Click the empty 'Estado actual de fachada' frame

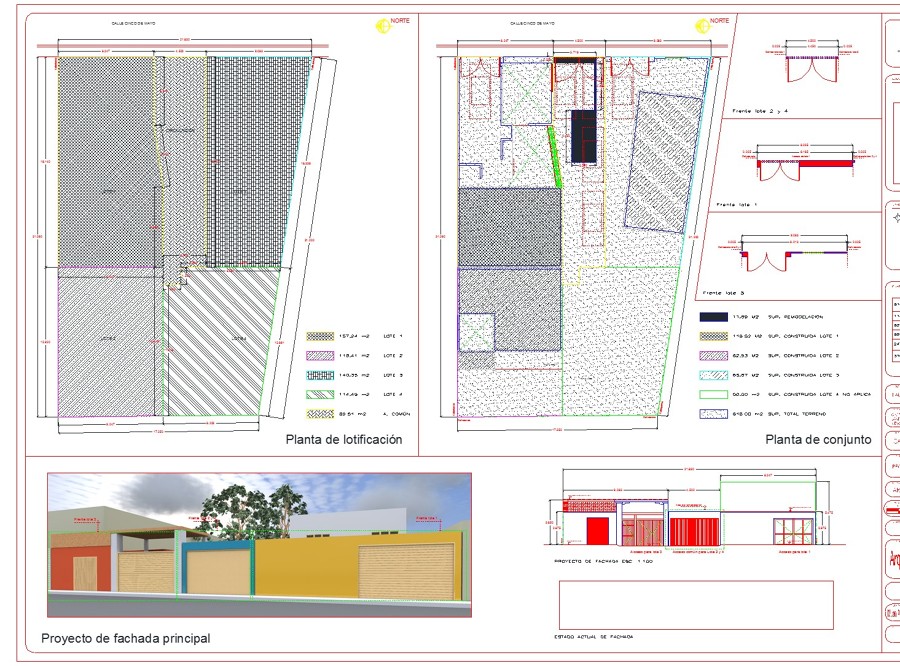(695, 604)
